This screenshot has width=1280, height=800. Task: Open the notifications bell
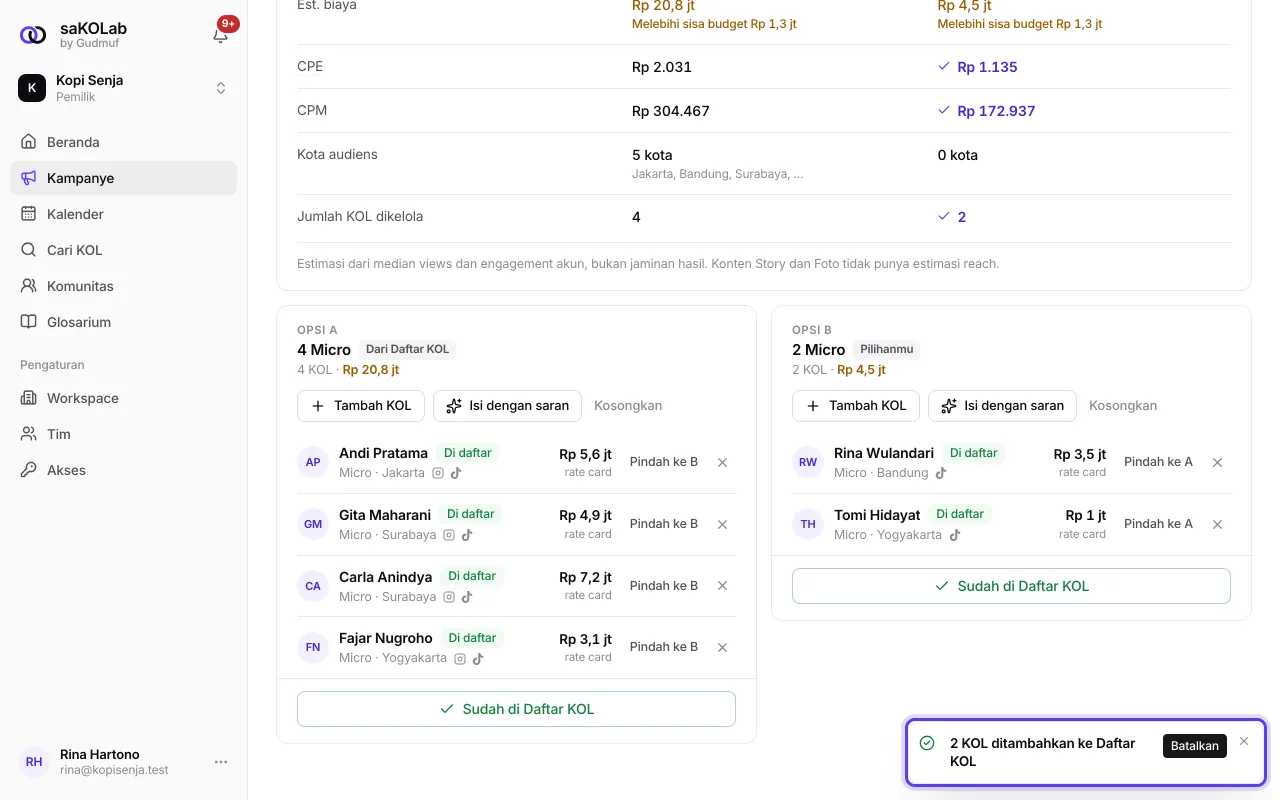tap(221, 35)
